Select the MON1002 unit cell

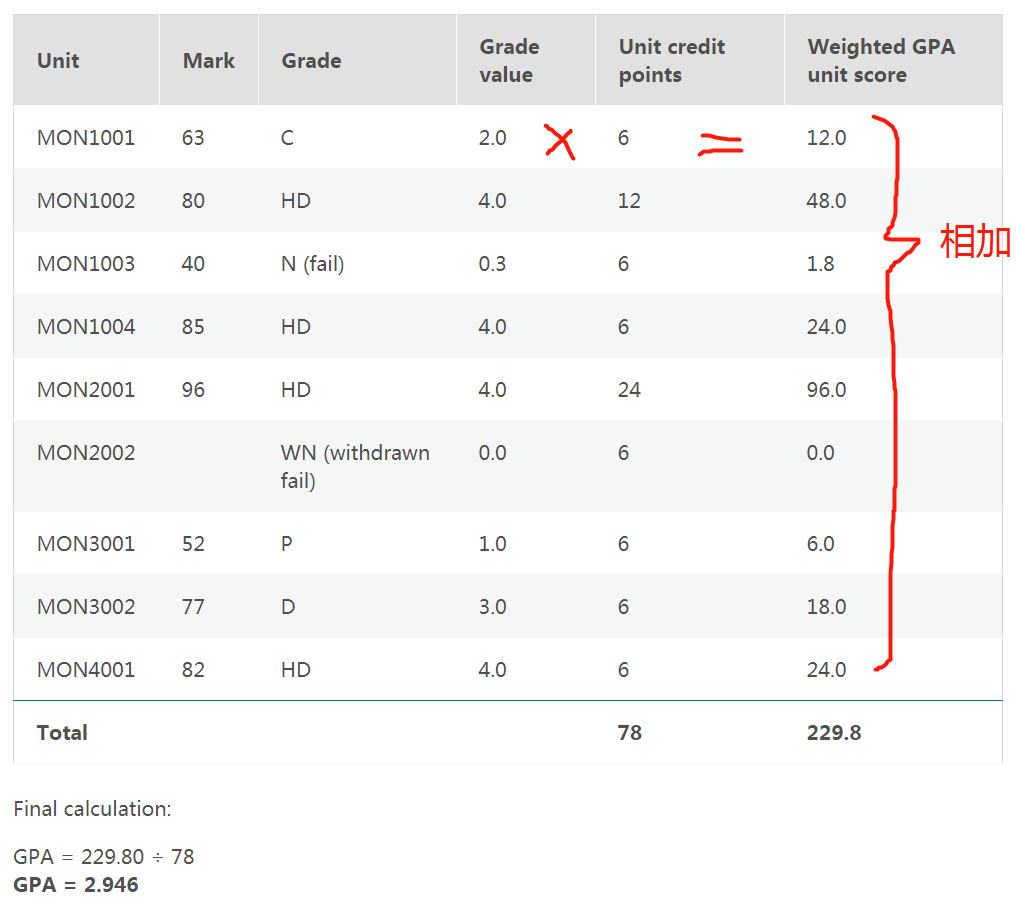pyautogui.click(x=86, y=201)
